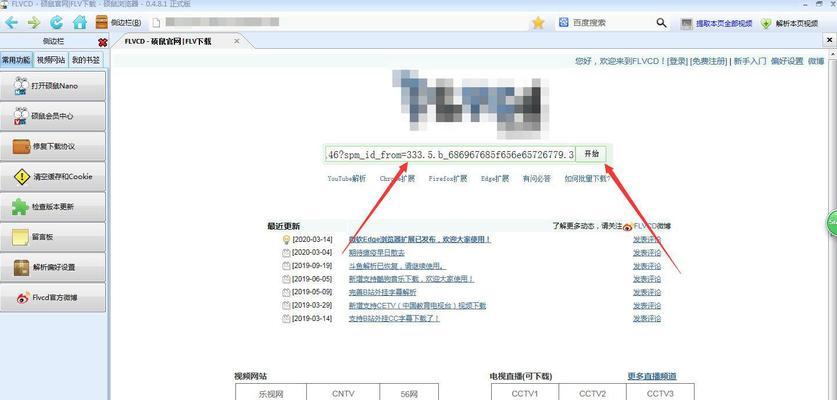Screen dimensions: 837x400
Task: Open 打开硕鼠Nano from the sidebar
Action: click(x=53, y=86)
